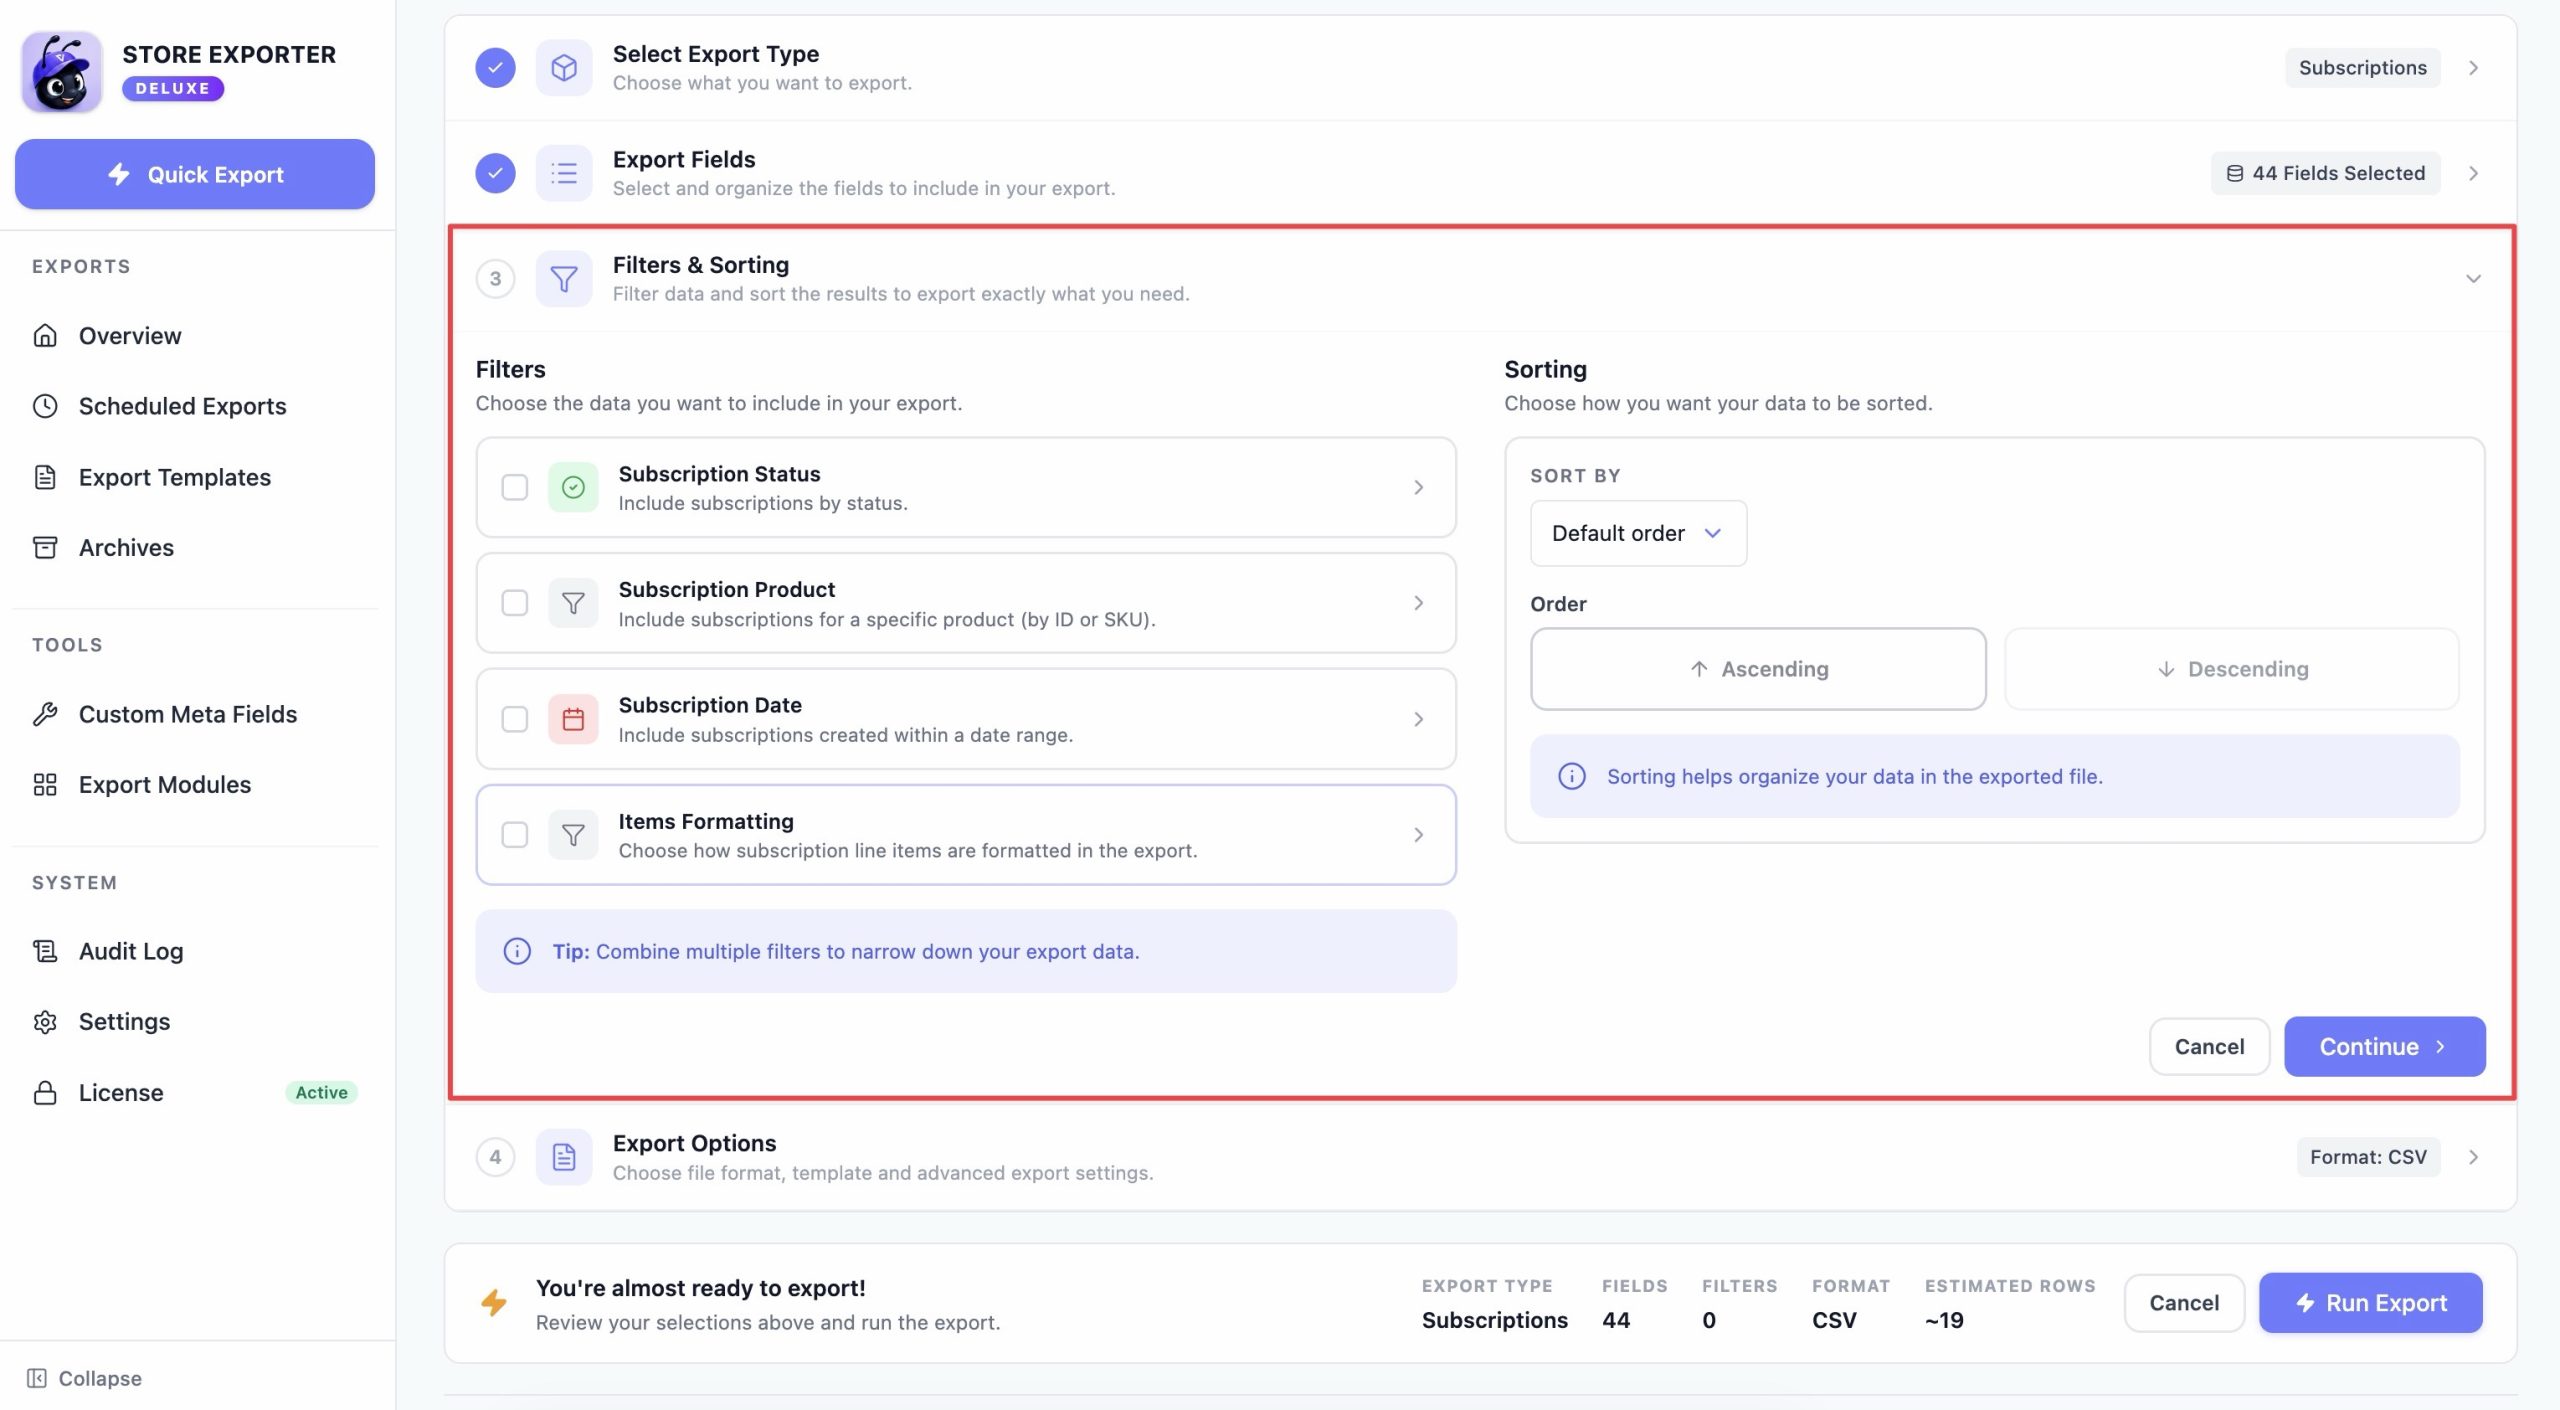The height and width of the screenshot is (1410, 2560).
Task: Click the Collapse sidebar panel icon
Action: coord(37,1378)
